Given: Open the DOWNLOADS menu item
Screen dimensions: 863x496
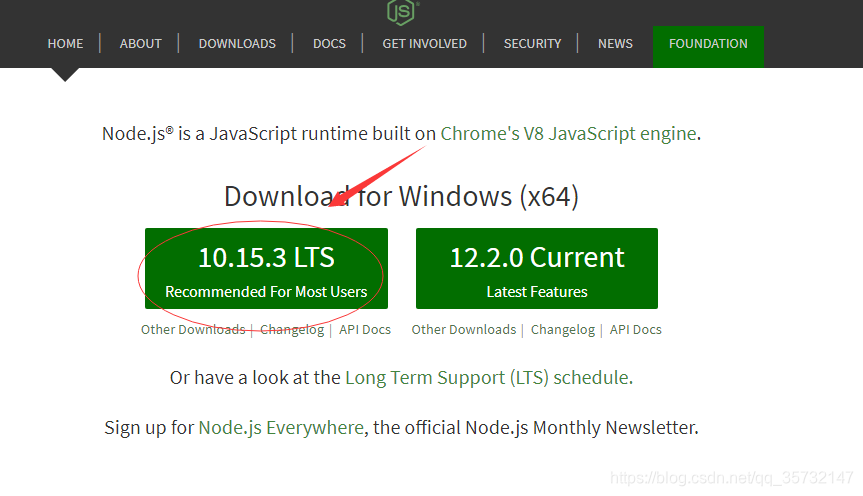Looking at the screenshot, I should coord(237,43).
